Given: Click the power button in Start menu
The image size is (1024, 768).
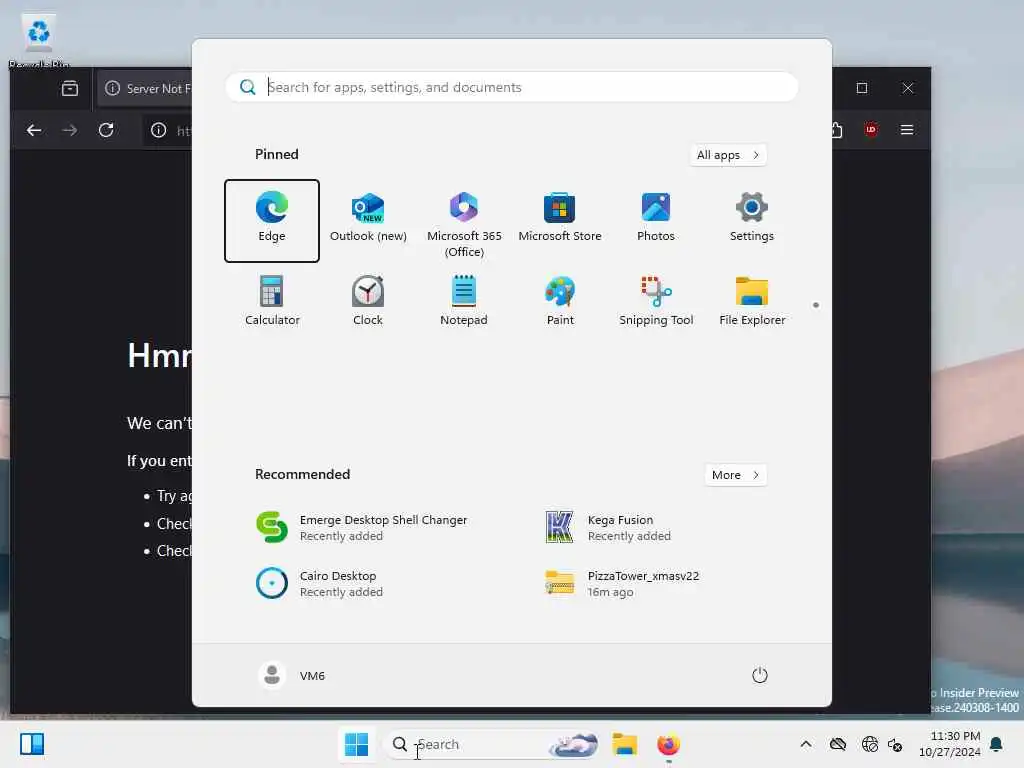Looking at the screenshot, I should tap(760, 675).
